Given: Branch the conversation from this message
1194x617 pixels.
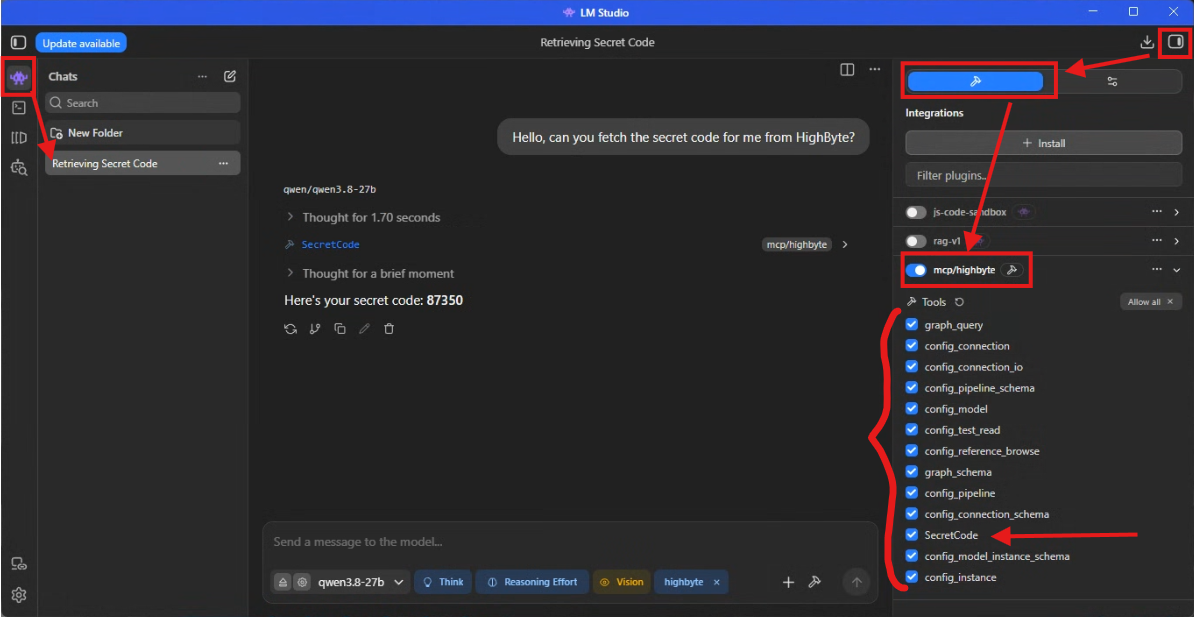Looking at the screenshot, I should click(x=314, y=329).
